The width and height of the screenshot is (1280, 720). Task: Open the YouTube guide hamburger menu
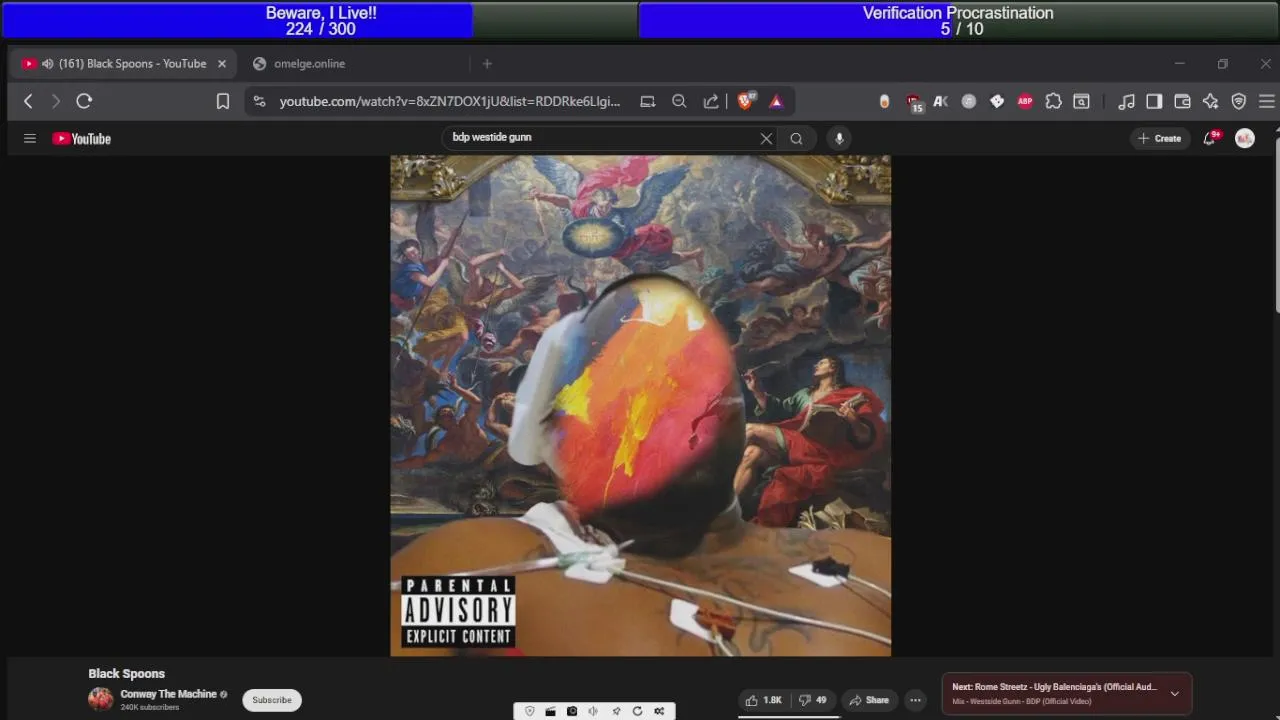tap(30, 139)
